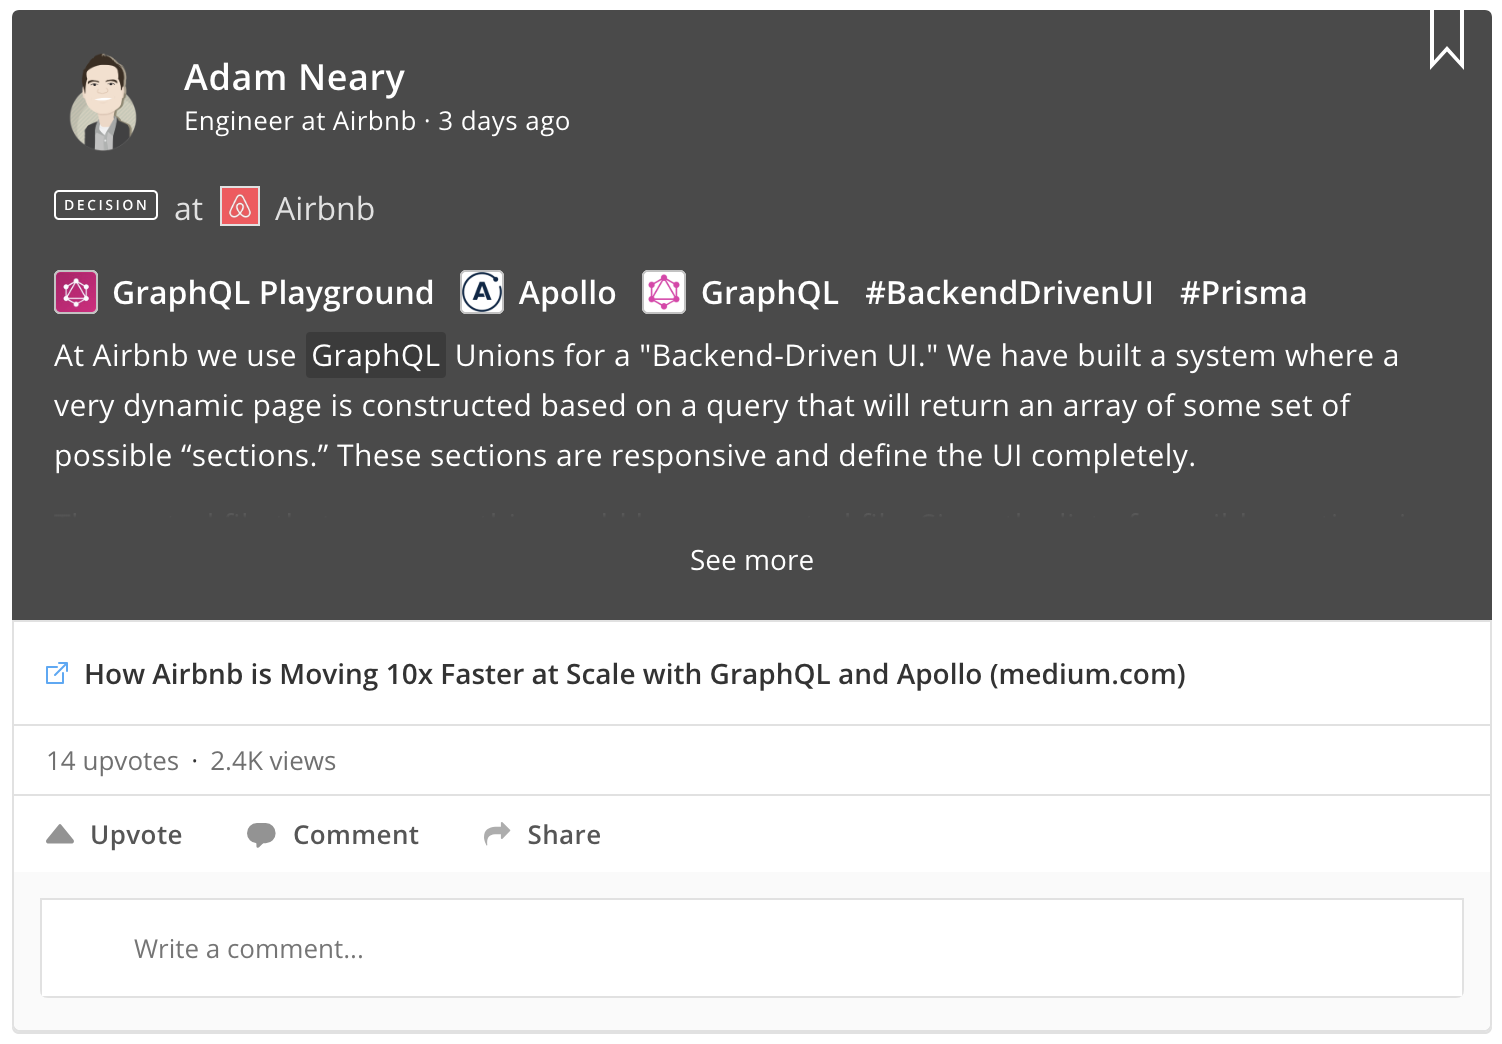The image size is (1502, 1044).
Task: Click the upvote triangle icon
Action: [60, 834]
